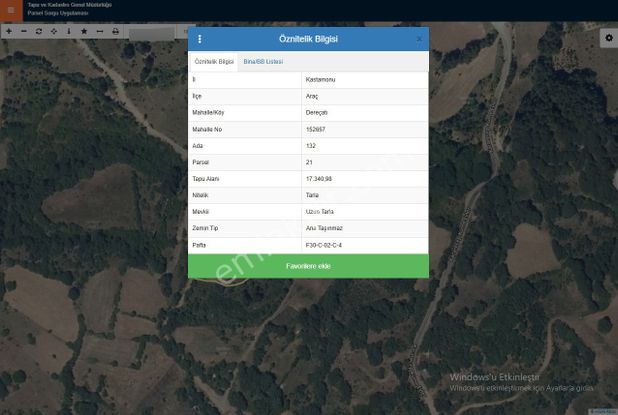This screenshot has width=618, height=415.
Task: Open the three-dot menu in dialog header
Action: point(199,39)
